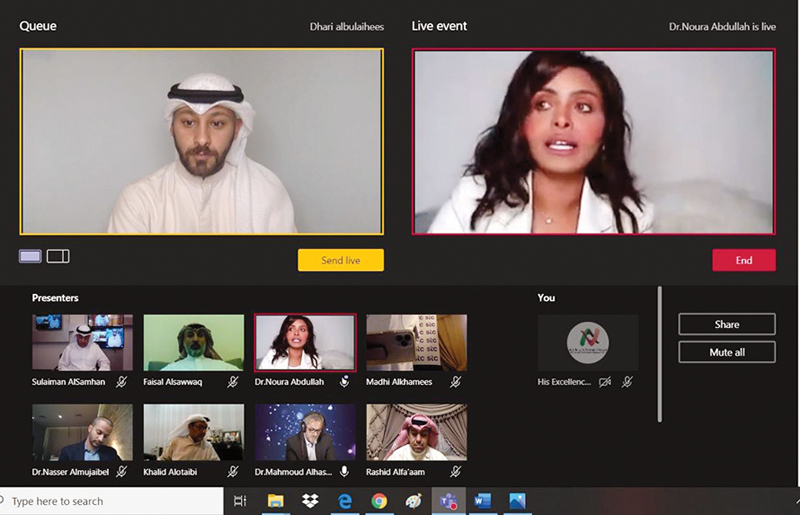The image size is (800, 515).
Task: Select the single content layout icon
Action: 30,256
